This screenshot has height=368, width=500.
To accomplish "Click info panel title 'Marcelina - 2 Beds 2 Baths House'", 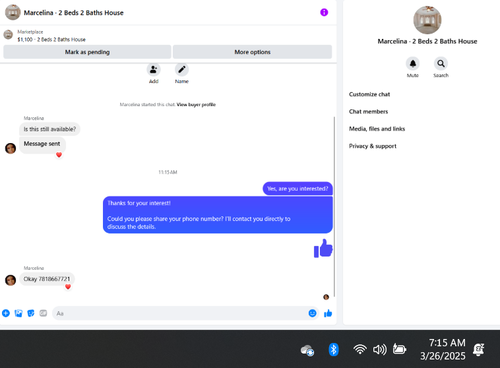I will [427, 41].
